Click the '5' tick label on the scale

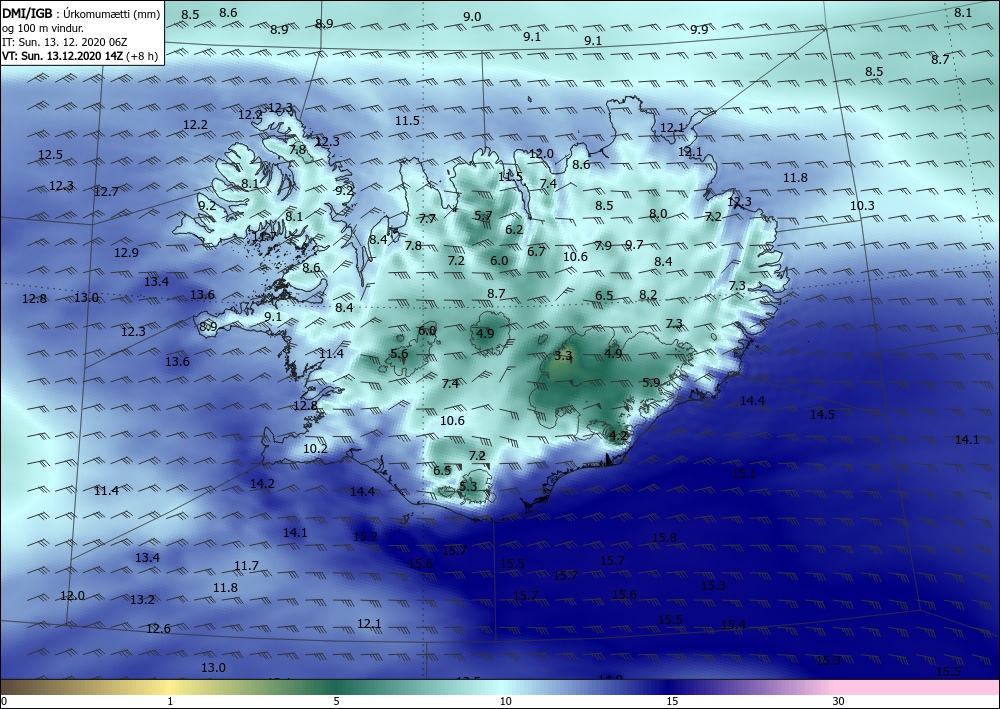pos(336,701)
